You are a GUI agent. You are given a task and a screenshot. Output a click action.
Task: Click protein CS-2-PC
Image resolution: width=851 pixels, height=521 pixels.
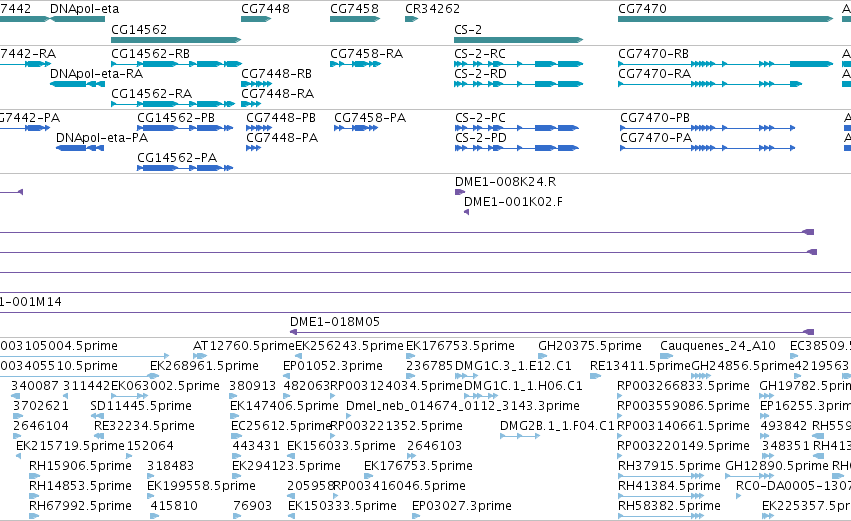480,118
